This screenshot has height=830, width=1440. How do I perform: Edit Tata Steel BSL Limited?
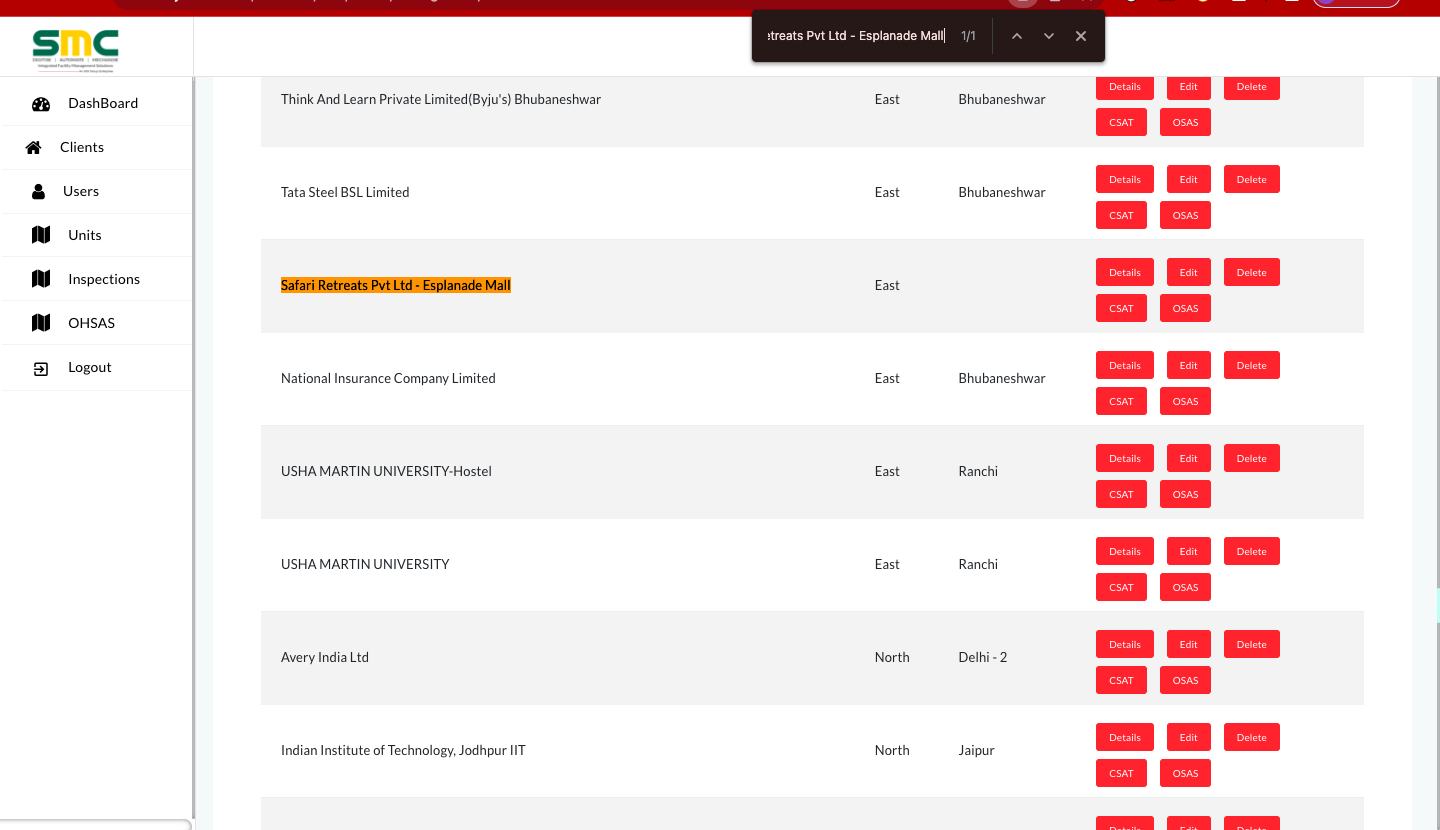coord(1188,180)
